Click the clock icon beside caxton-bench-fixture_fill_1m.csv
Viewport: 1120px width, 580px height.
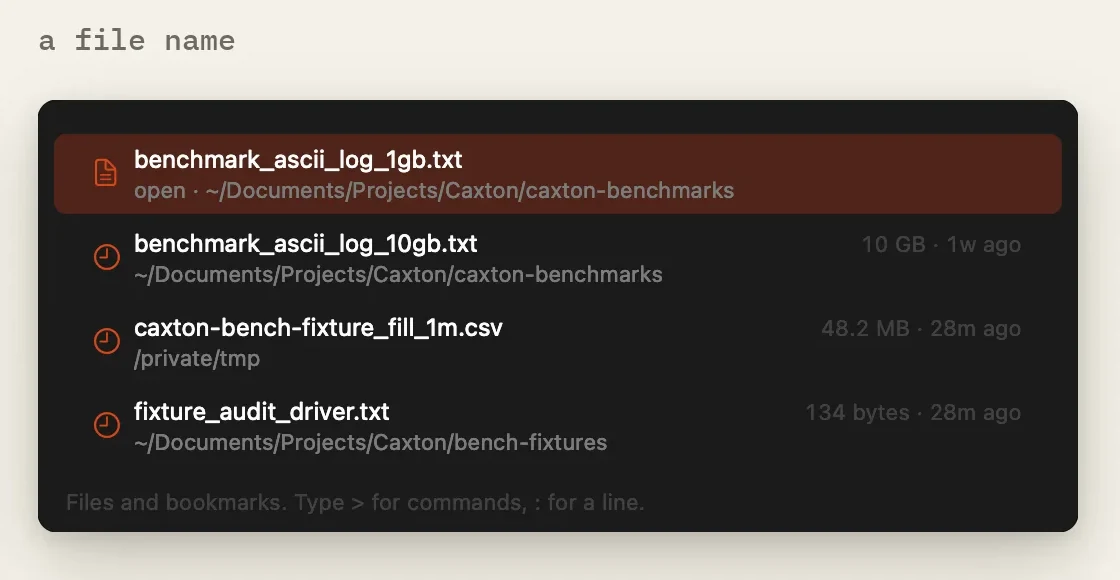(106, 341)
